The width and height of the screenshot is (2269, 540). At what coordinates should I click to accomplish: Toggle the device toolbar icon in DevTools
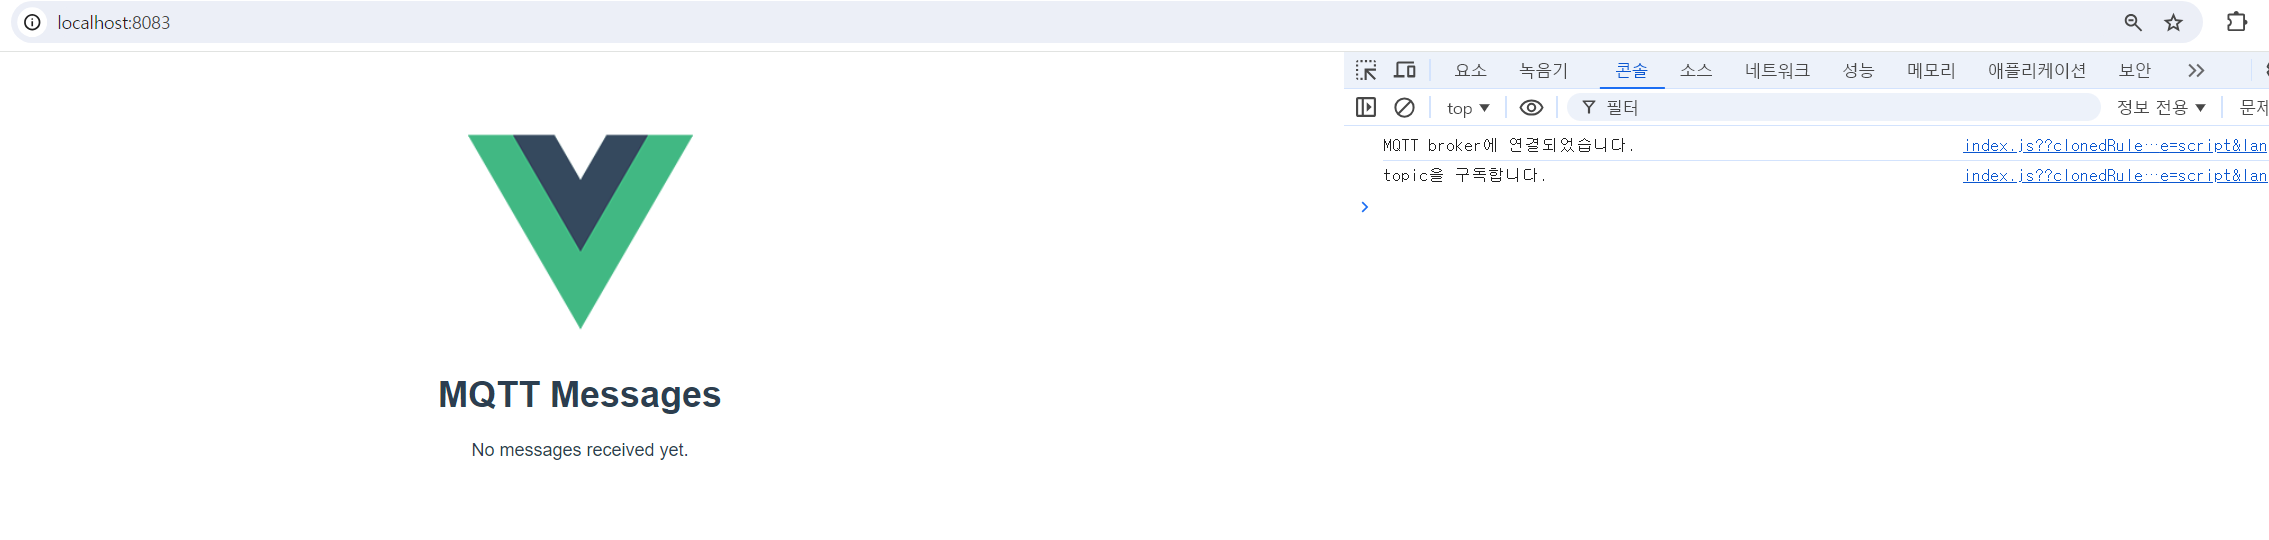(1405, 70)
